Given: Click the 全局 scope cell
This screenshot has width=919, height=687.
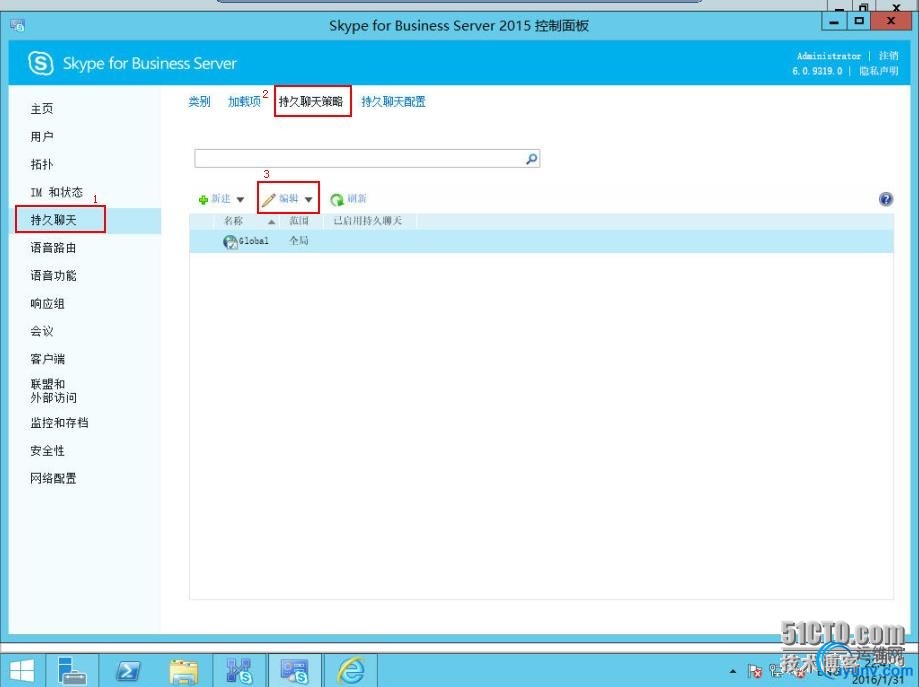Looking at the screenshot, I should [x=299, y=240].
